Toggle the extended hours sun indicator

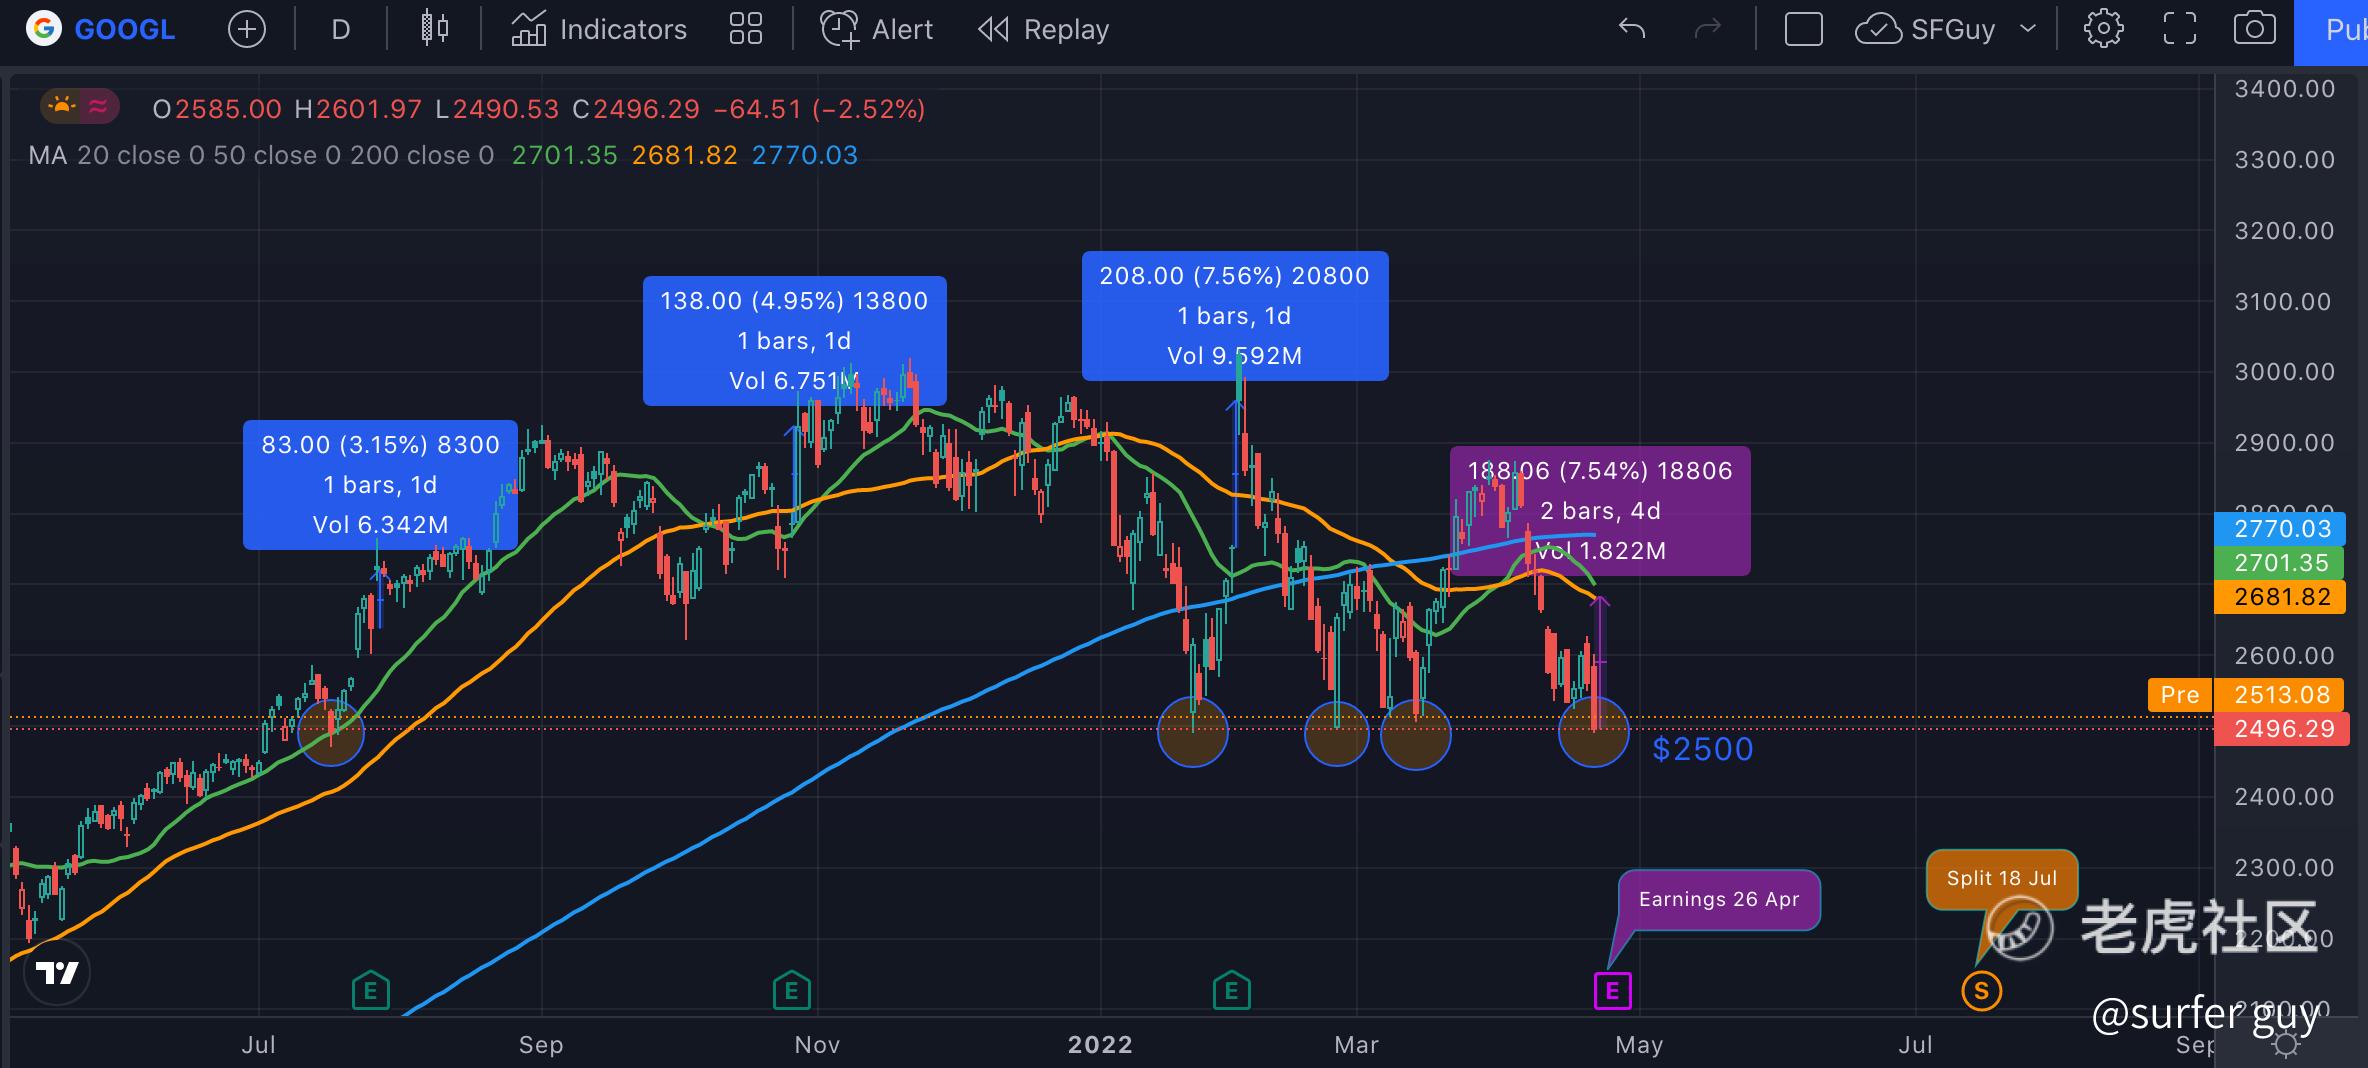pos(62,106)
